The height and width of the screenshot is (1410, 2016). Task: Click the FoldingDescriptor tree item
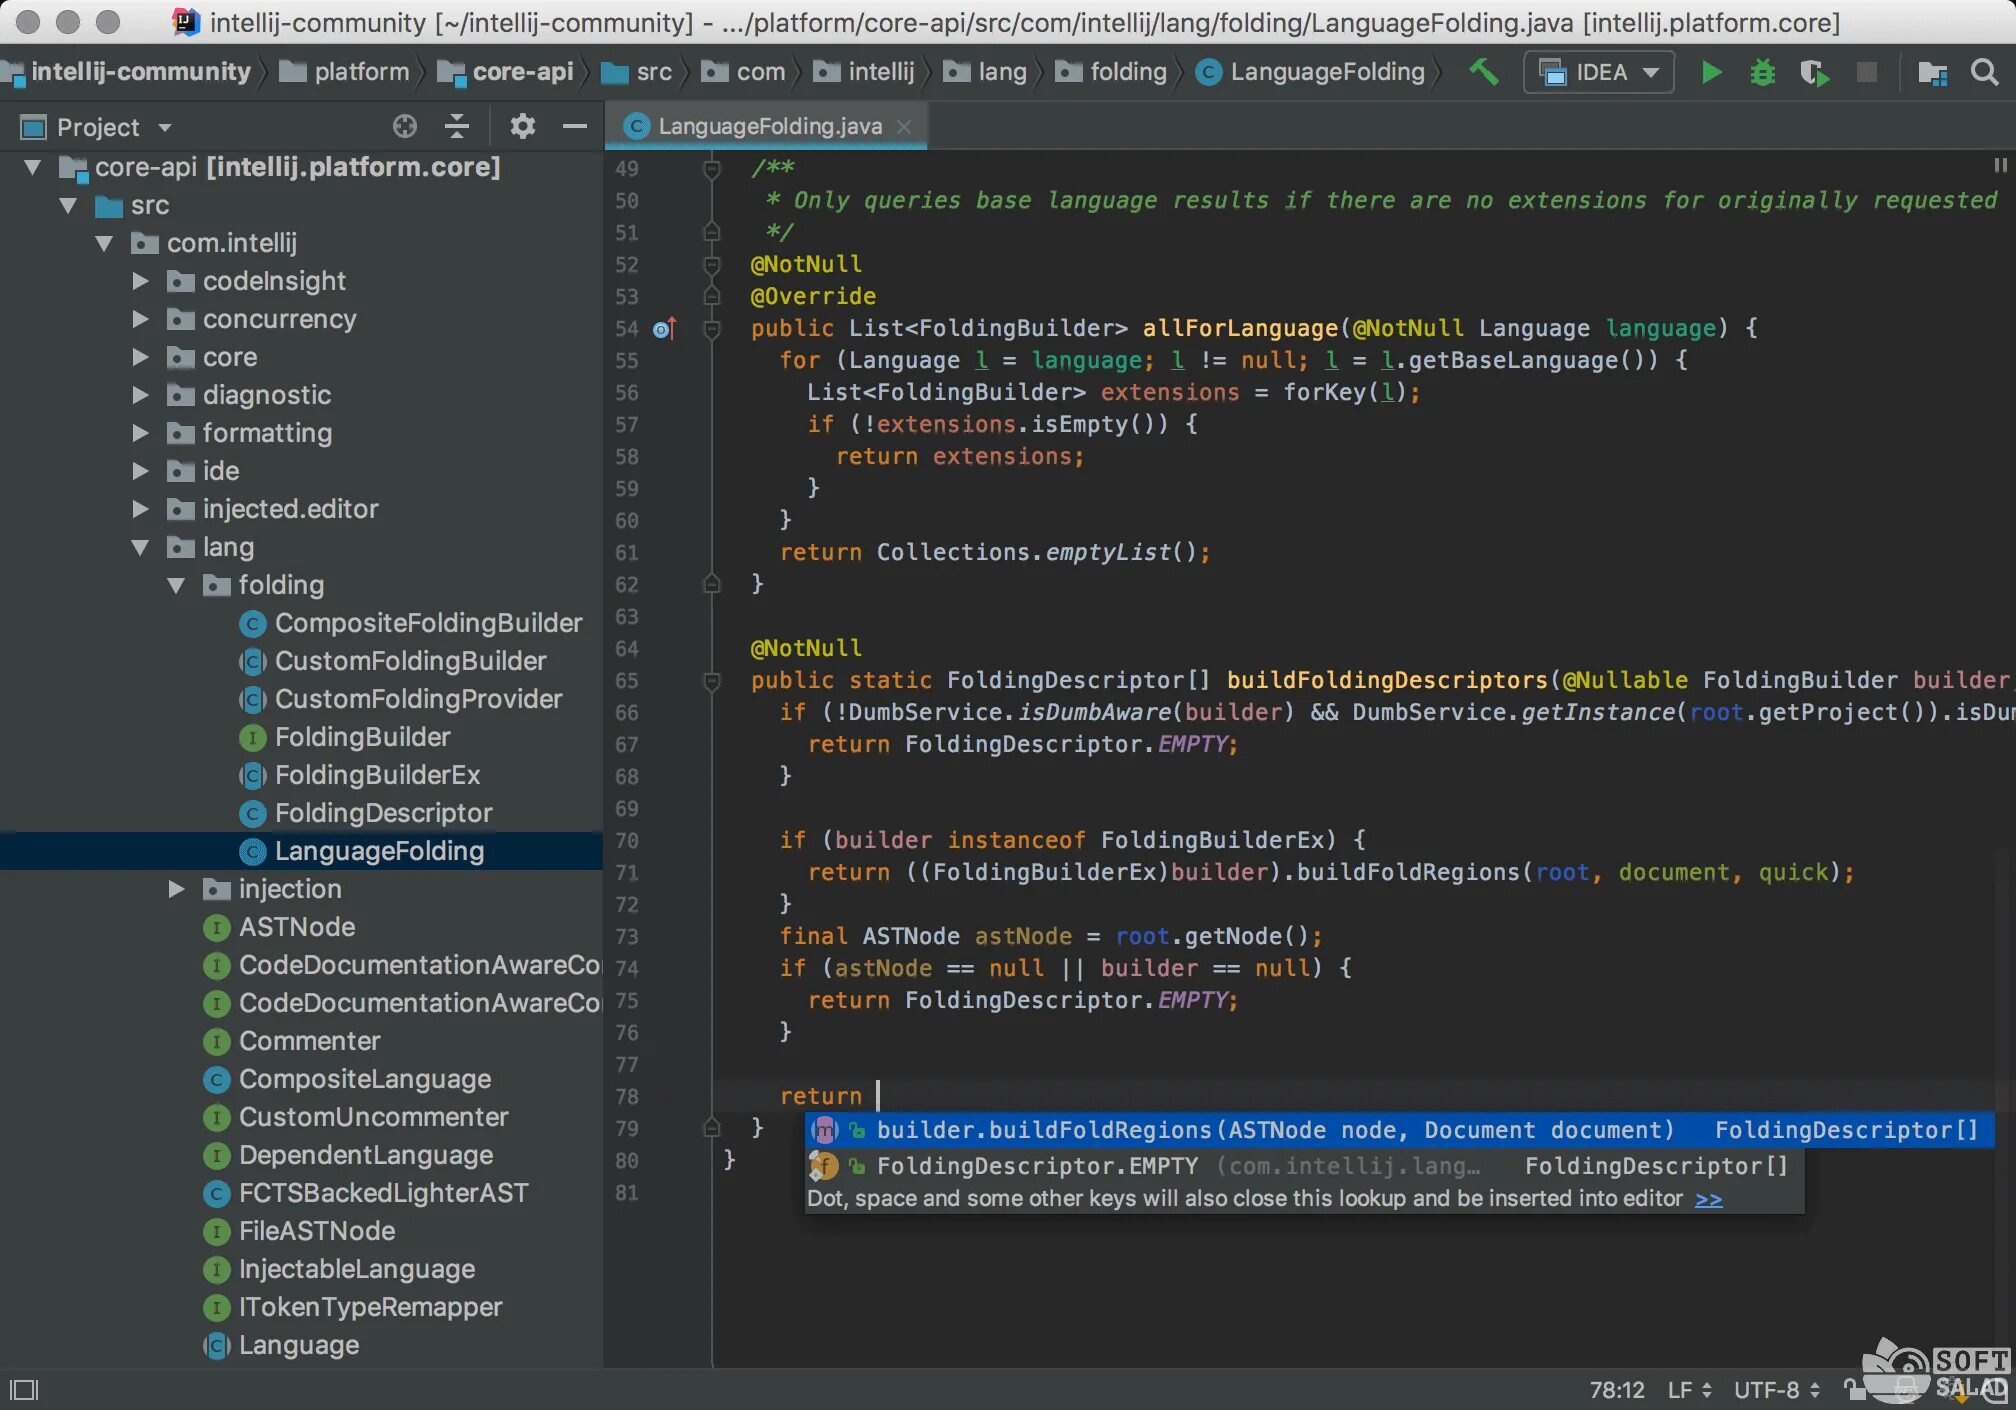(x=383, y=812)
